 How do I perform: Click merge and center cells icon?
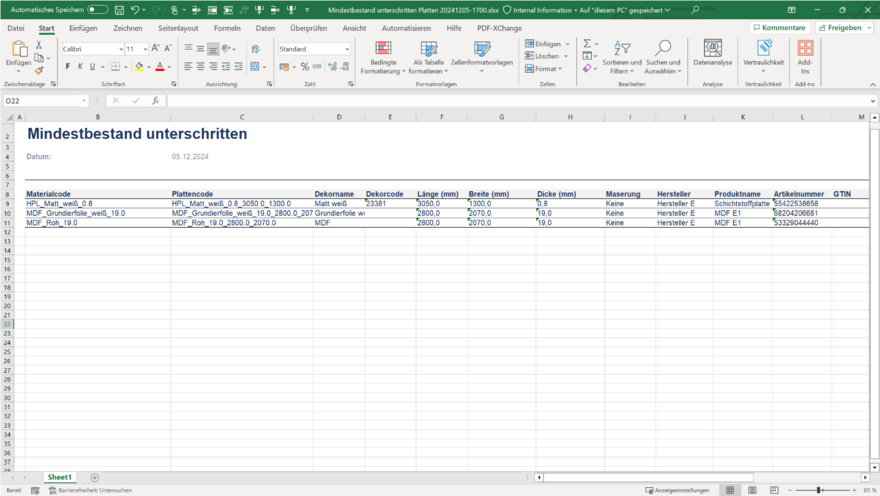point(255,67)
